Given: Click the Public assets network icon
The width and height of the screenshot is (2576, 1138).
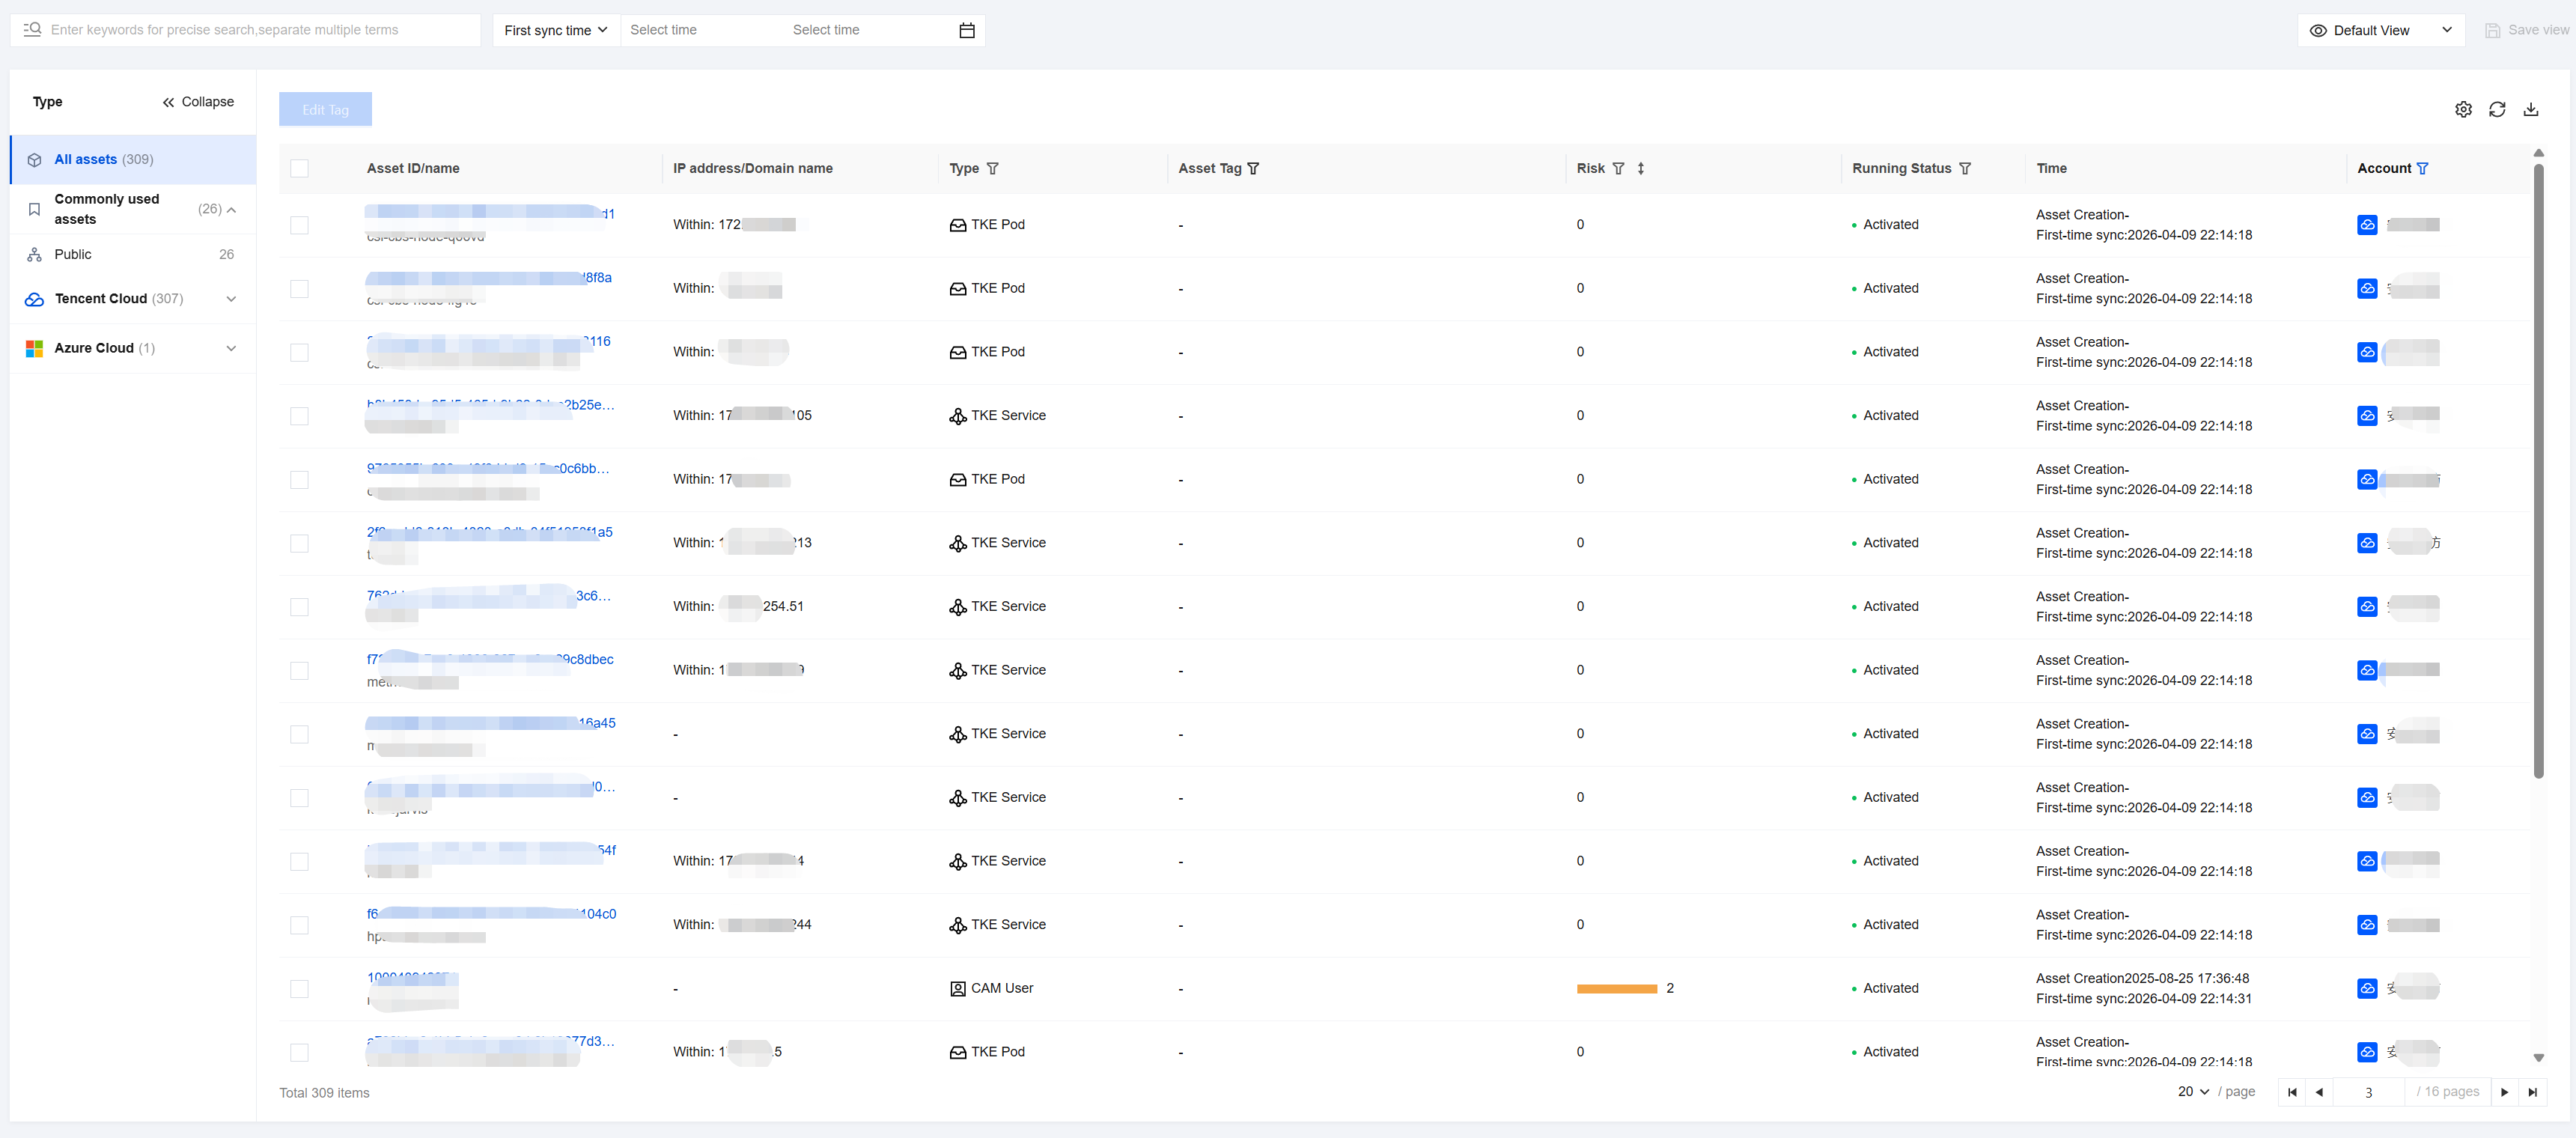Looking at the screenshot, I should [x=34, y=255].
